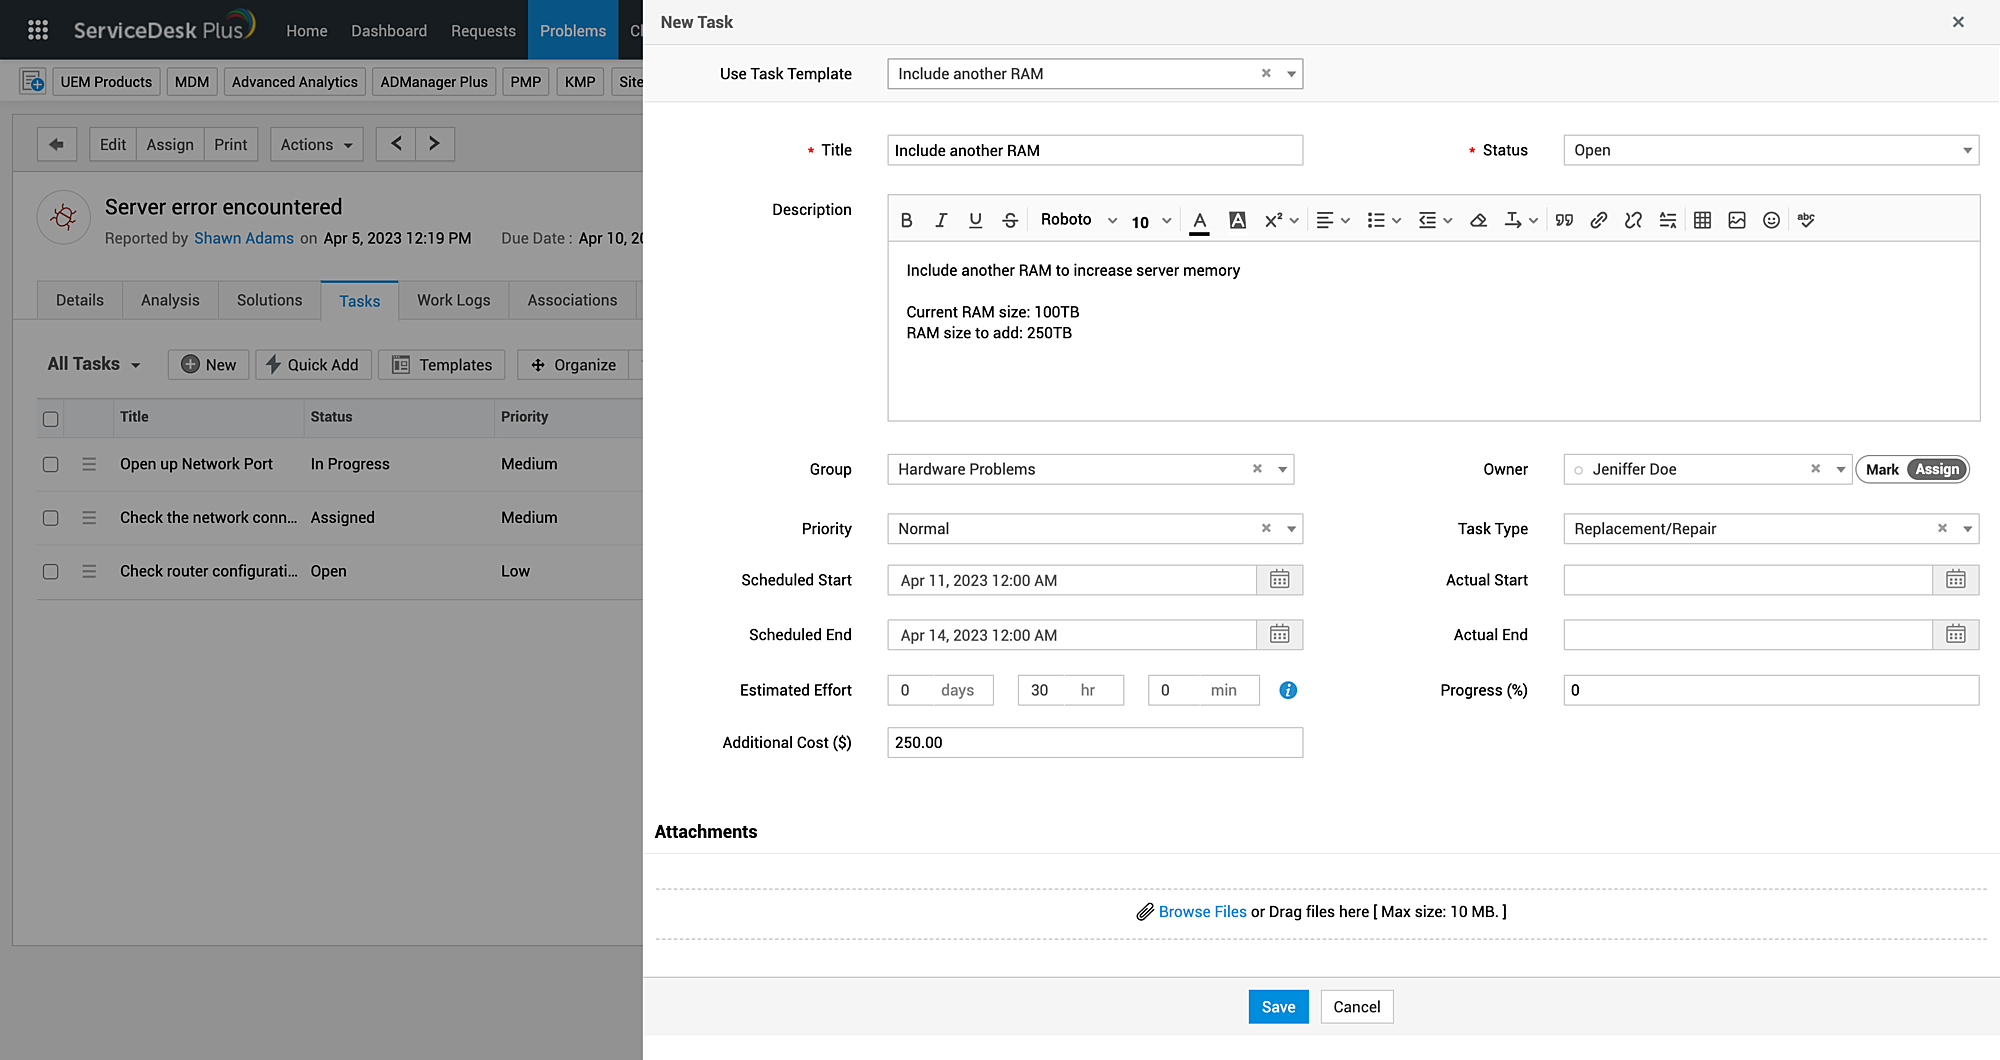The height and width of the screenshot is (1060, 2000).
Task: Toggle bold formatting in description editor
Action: click(x=906, y=220)
